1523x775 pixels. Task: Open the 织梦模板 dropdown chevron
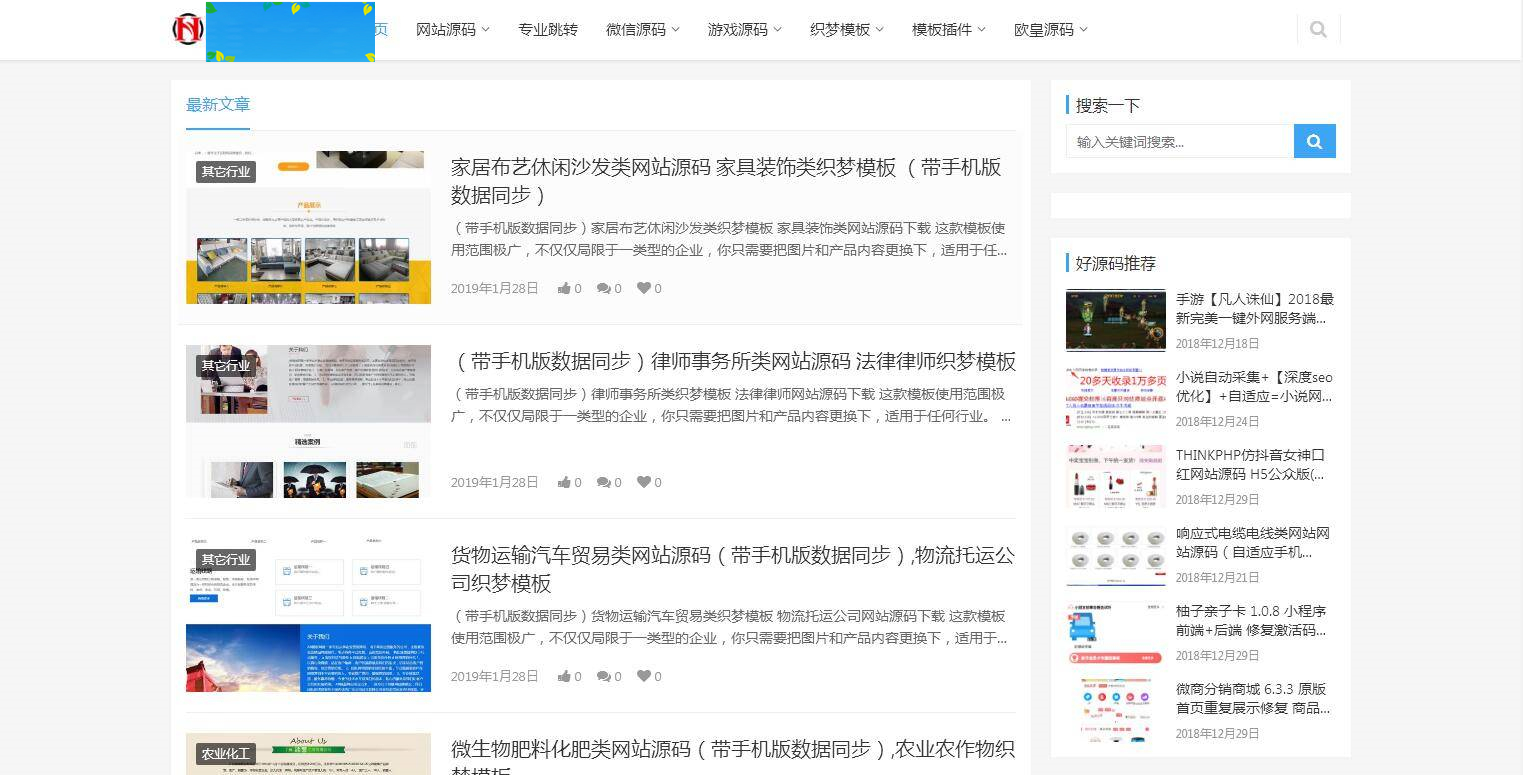coord(879,30)
